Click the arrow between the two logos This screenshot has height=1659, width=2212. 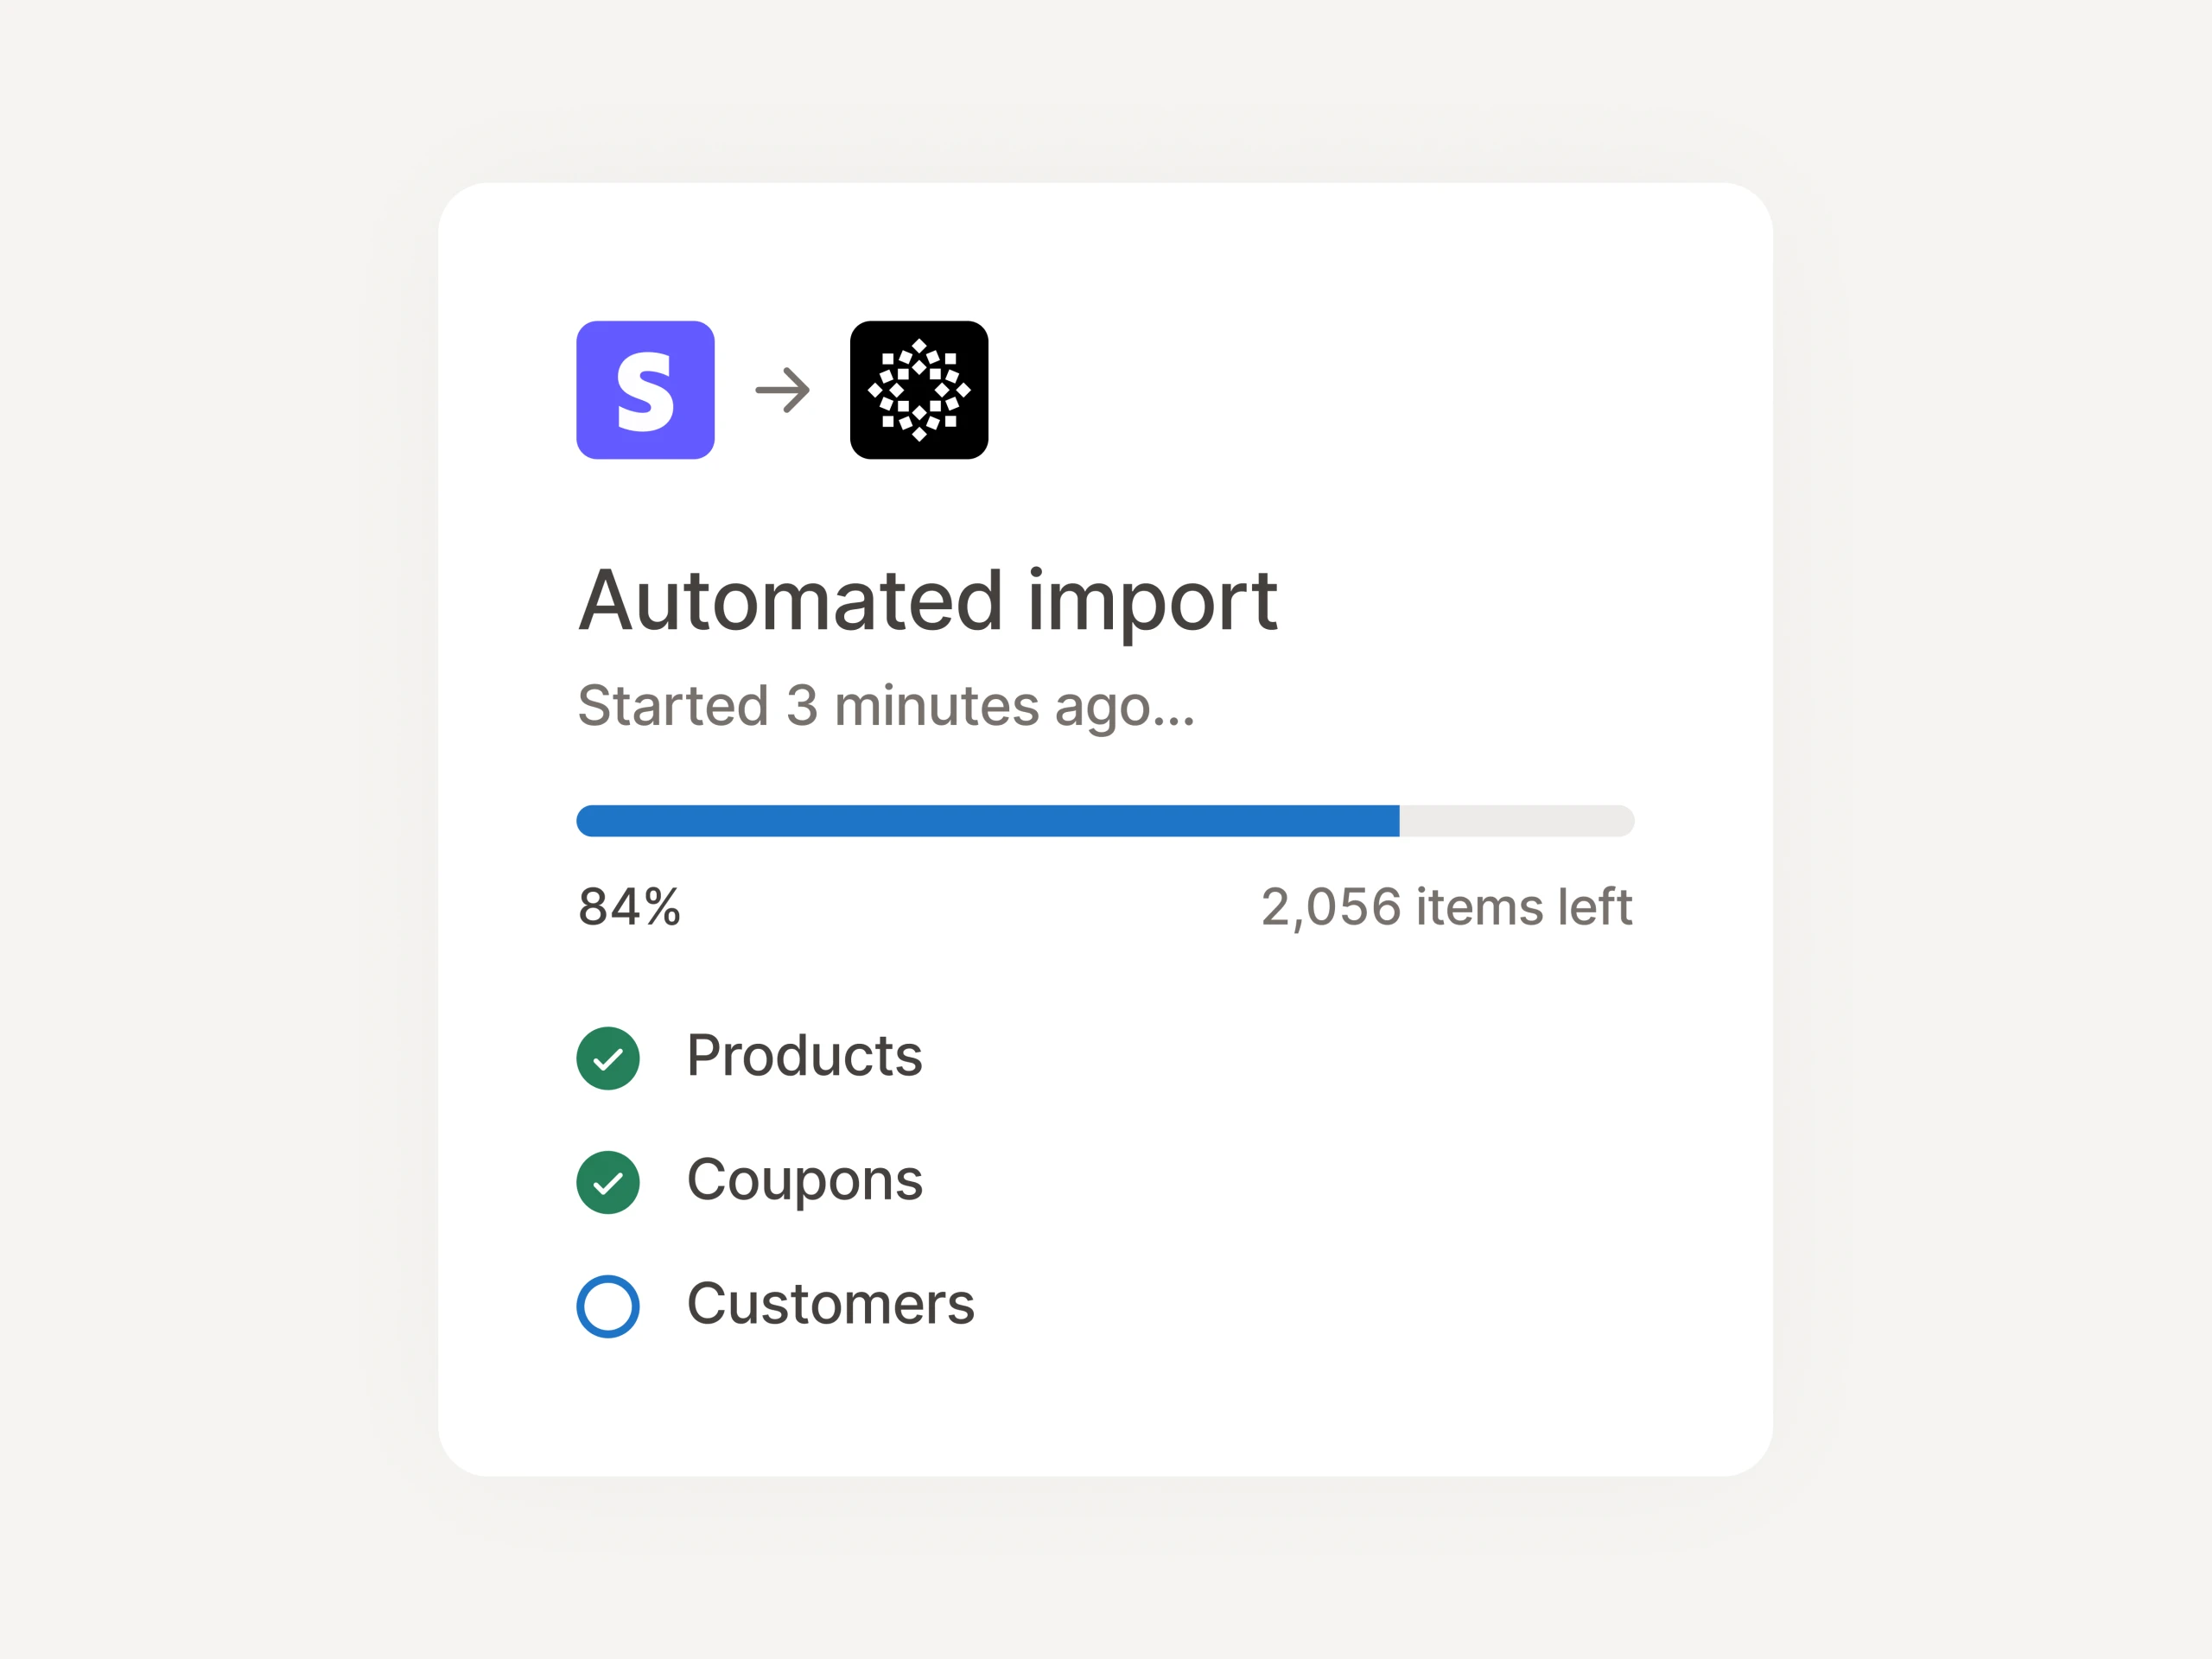pos(782,390)
